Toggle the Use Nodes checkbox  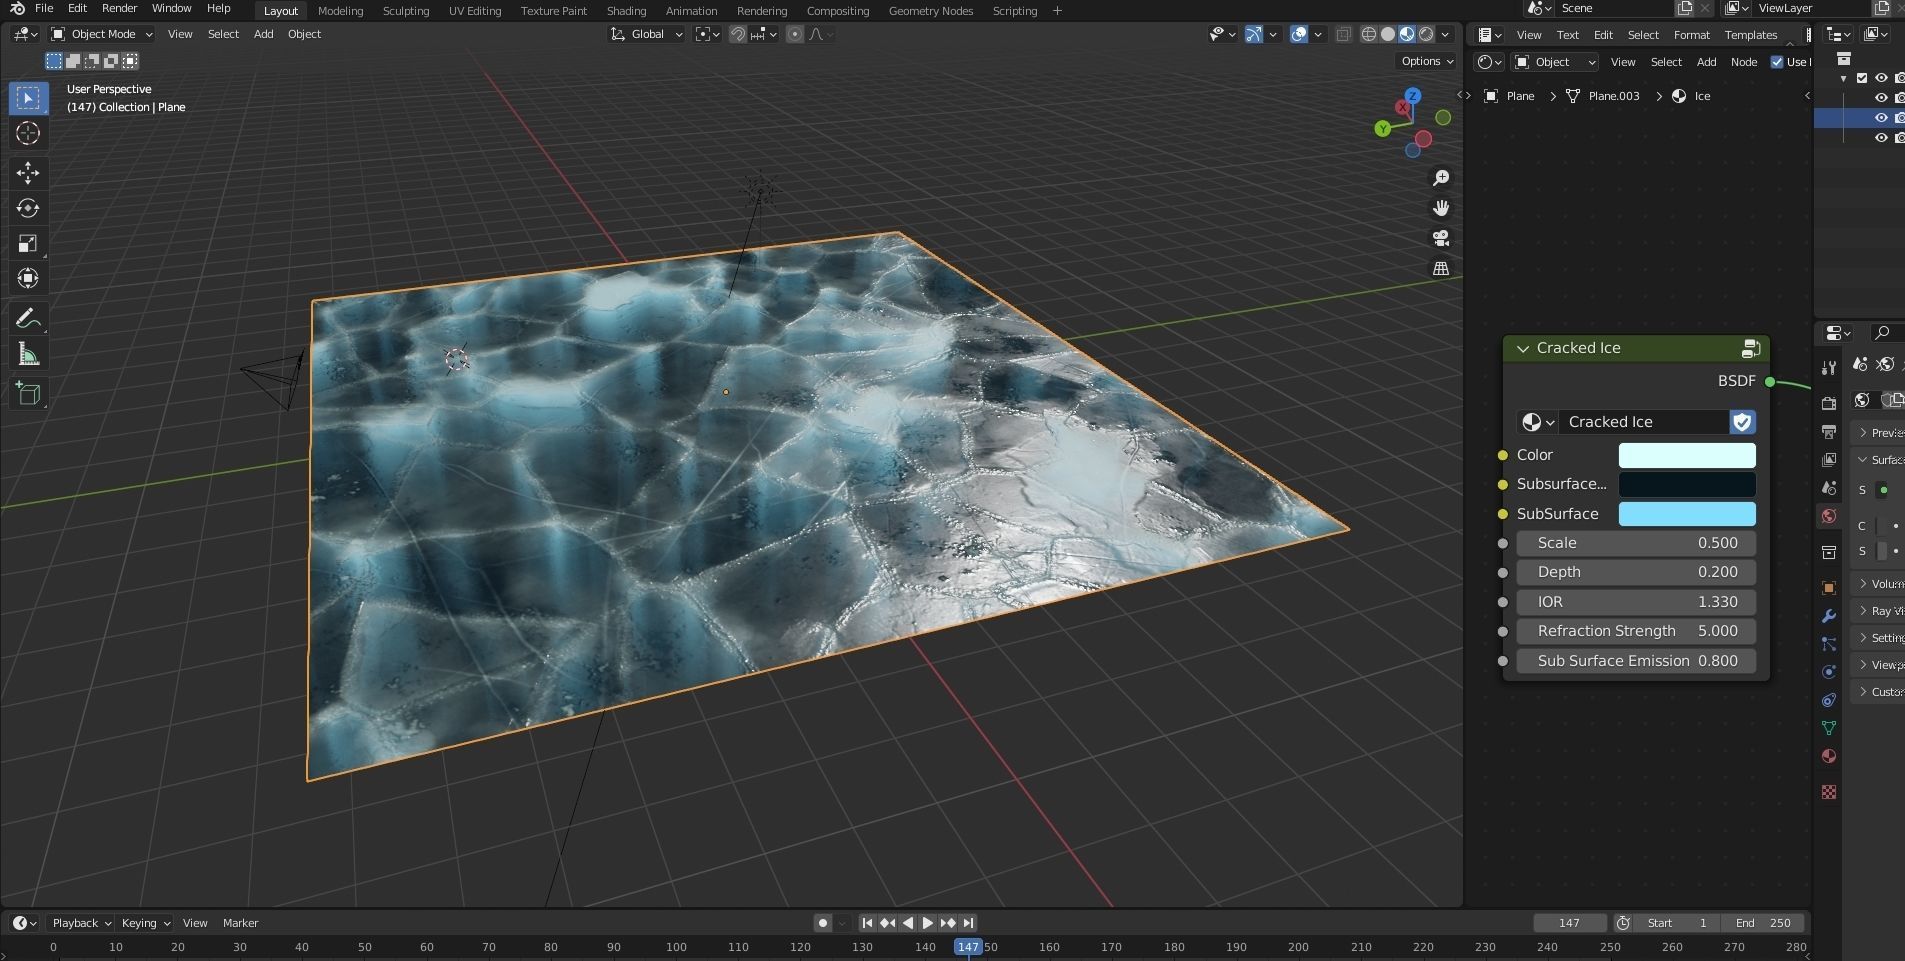coord(1777,62)
